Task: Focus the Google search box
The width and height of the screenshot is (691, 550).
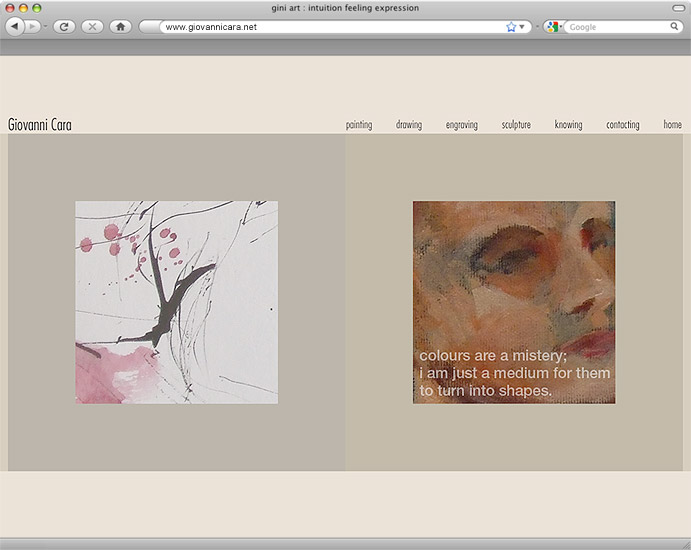Action: (x=617, y=27)
